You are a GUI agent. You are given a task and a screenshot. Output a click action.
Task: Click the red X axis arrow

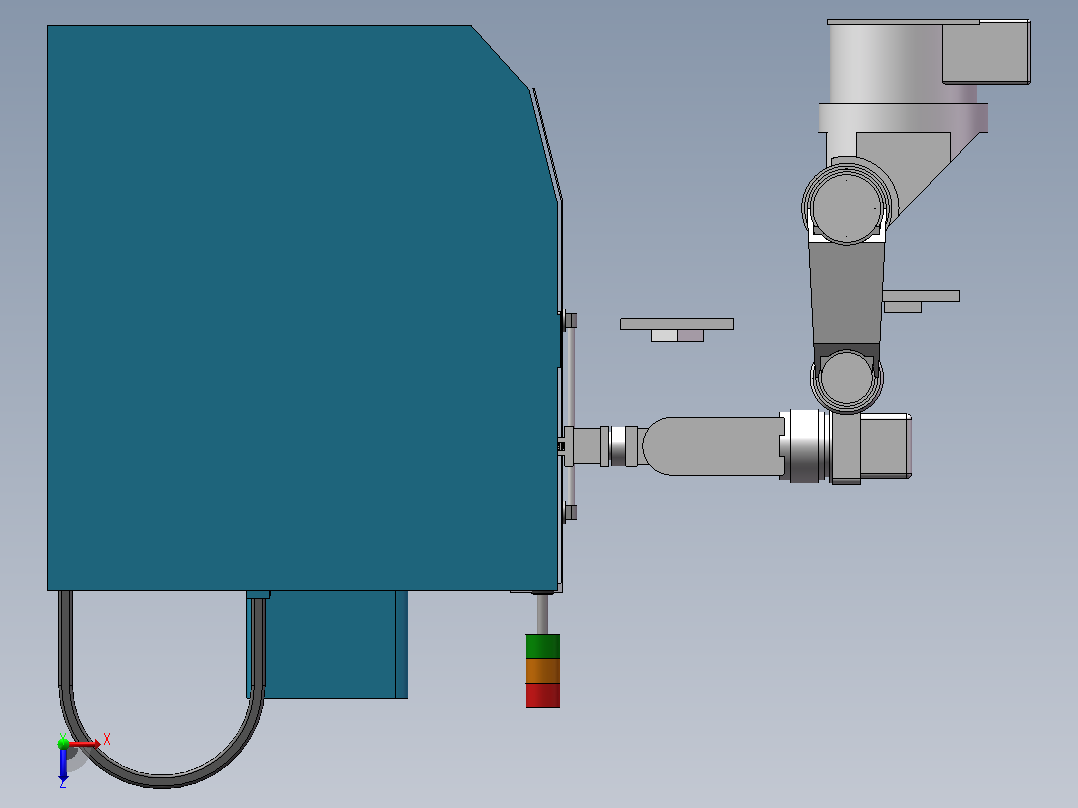point(85,744)
